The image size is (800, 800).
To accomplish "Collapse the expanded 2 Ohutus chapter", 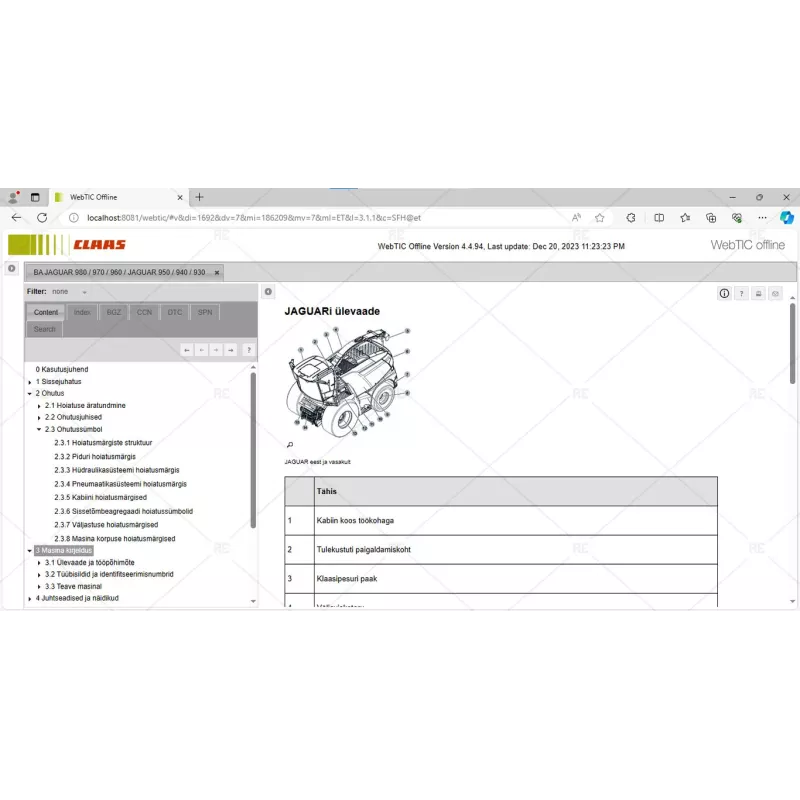I will (30, 392).
